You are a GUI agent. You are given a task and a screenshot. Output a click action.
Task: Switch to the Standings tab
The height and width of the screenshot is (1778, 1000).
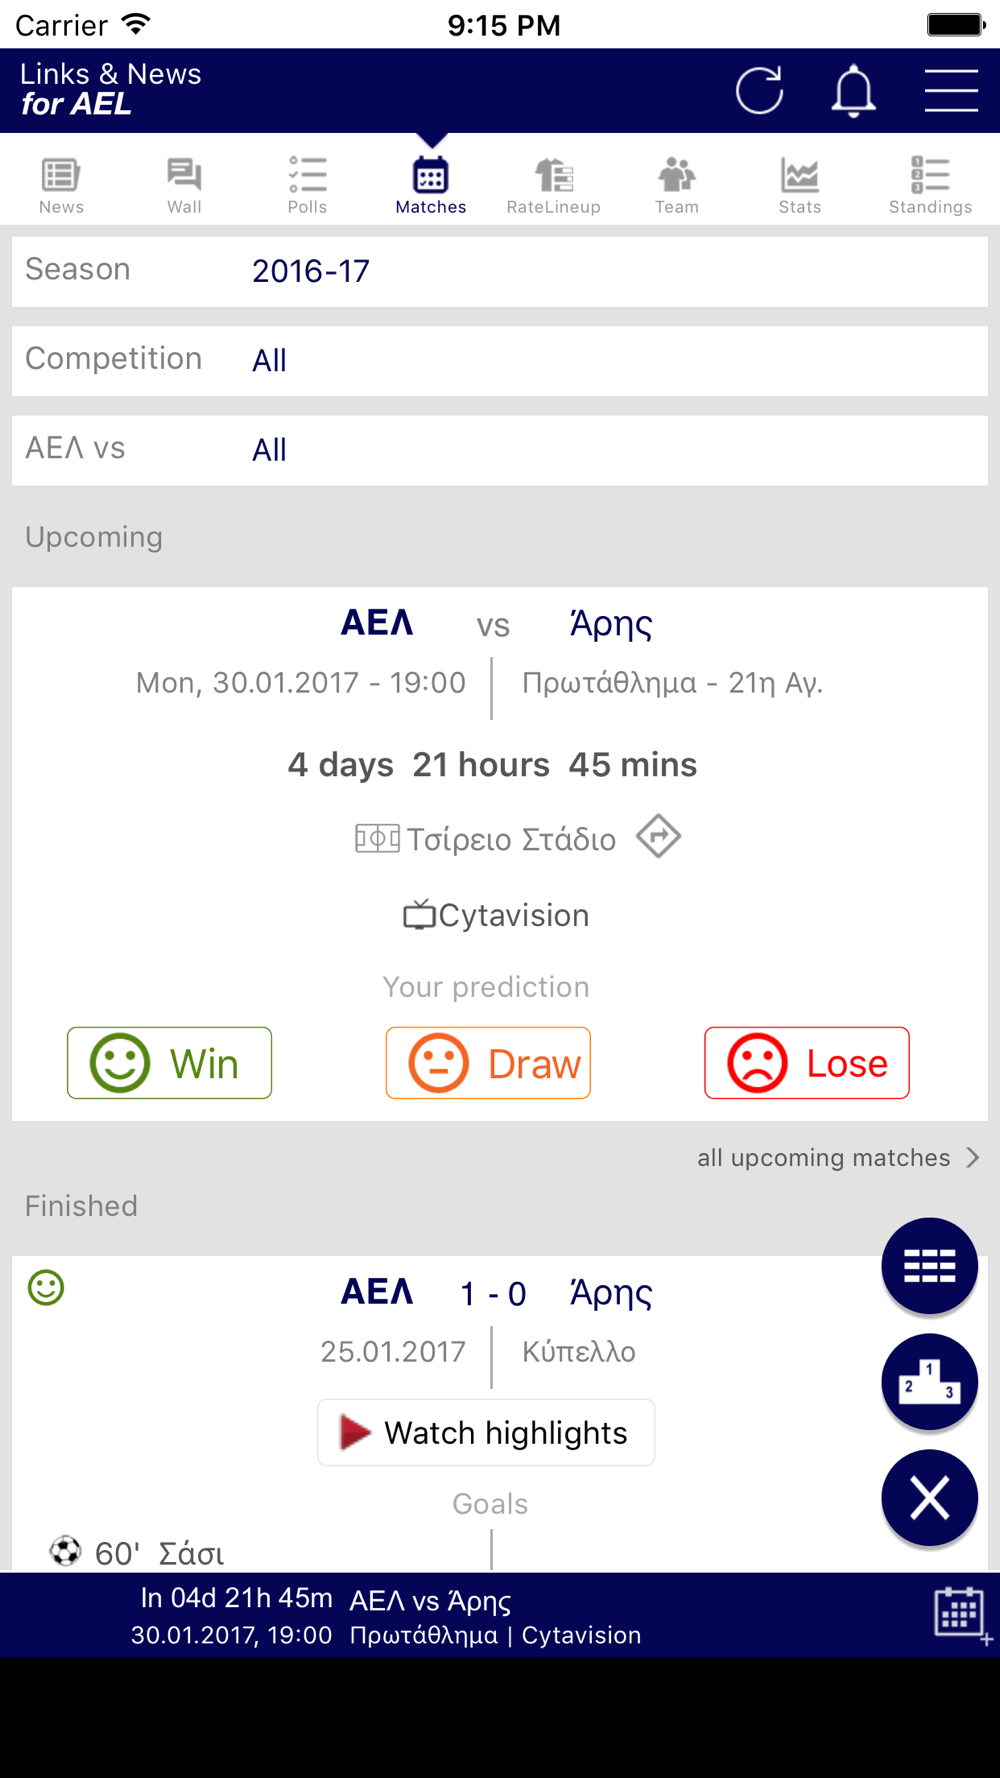coord(930,186)
